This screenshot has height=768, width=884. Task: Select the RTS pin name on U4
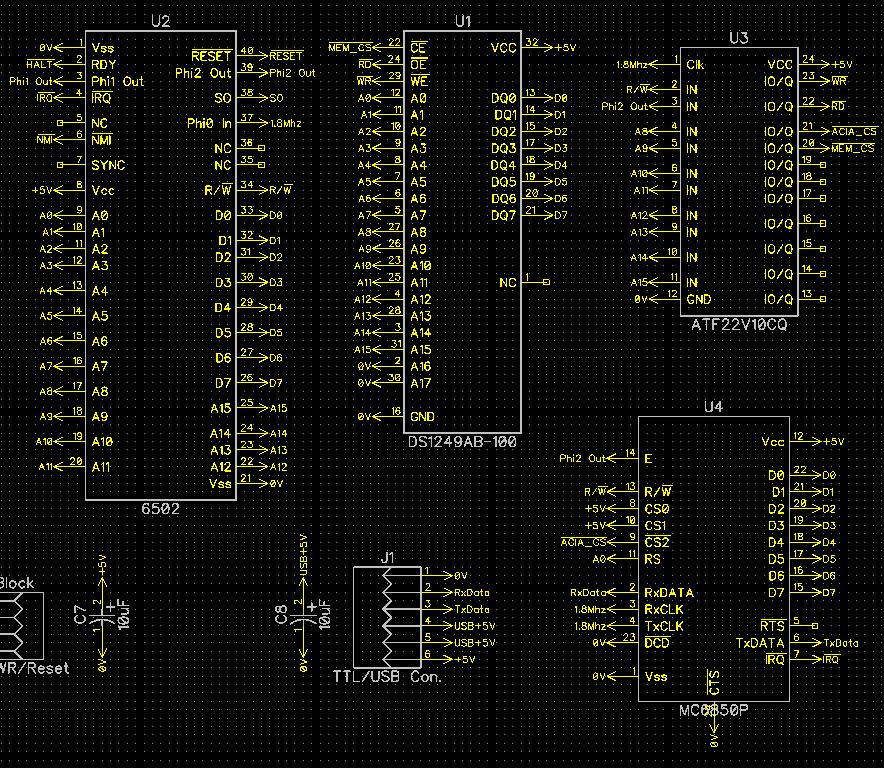click(772, 626)
